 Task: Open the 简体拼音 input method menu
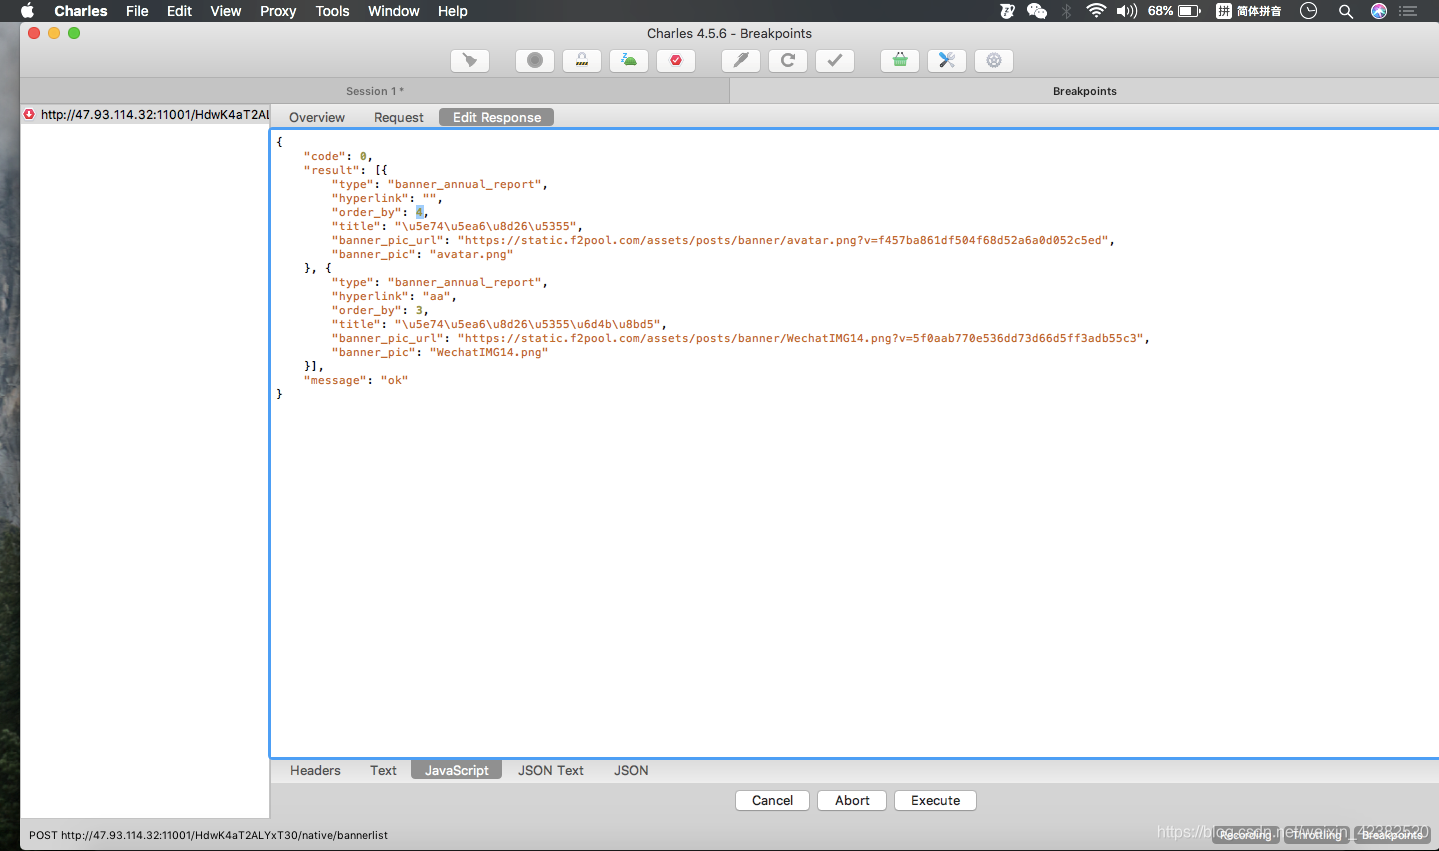click(1248, 11)
